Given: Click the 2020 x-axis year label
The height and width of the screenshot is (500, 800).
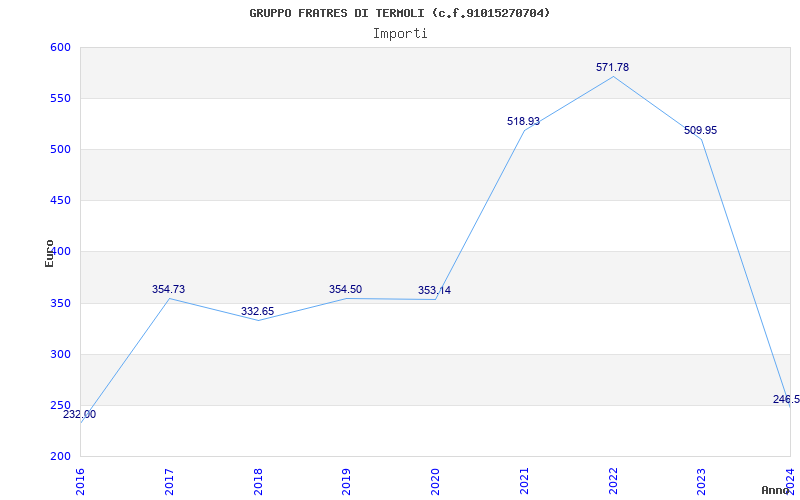Looking at the screenshot, I should click(435, 481).
